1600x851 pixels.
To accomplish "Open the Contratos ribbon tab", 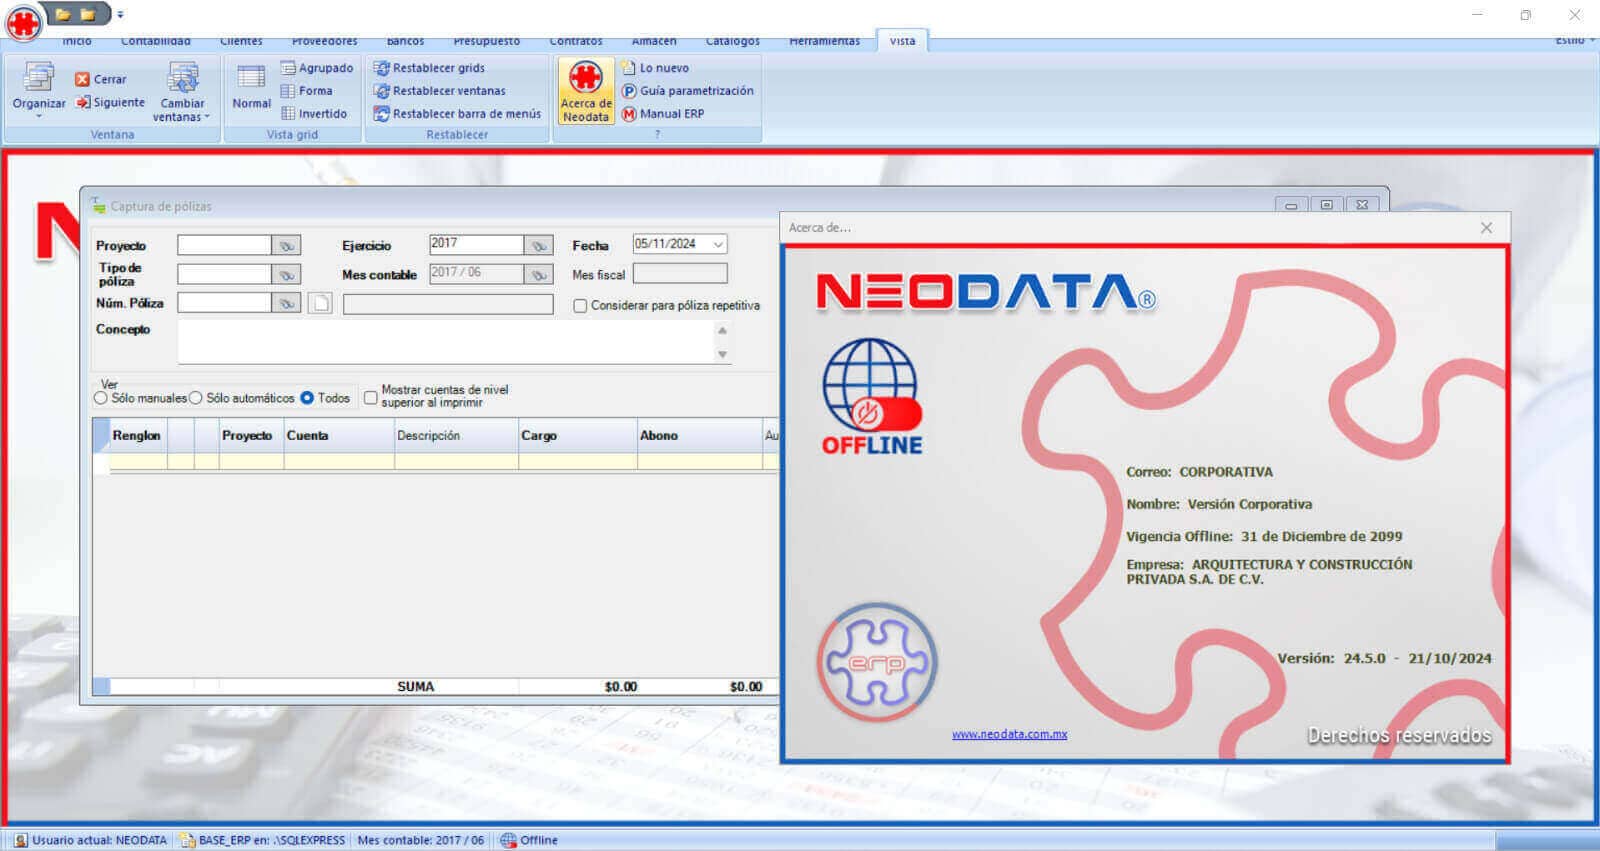I will [576, 41].
